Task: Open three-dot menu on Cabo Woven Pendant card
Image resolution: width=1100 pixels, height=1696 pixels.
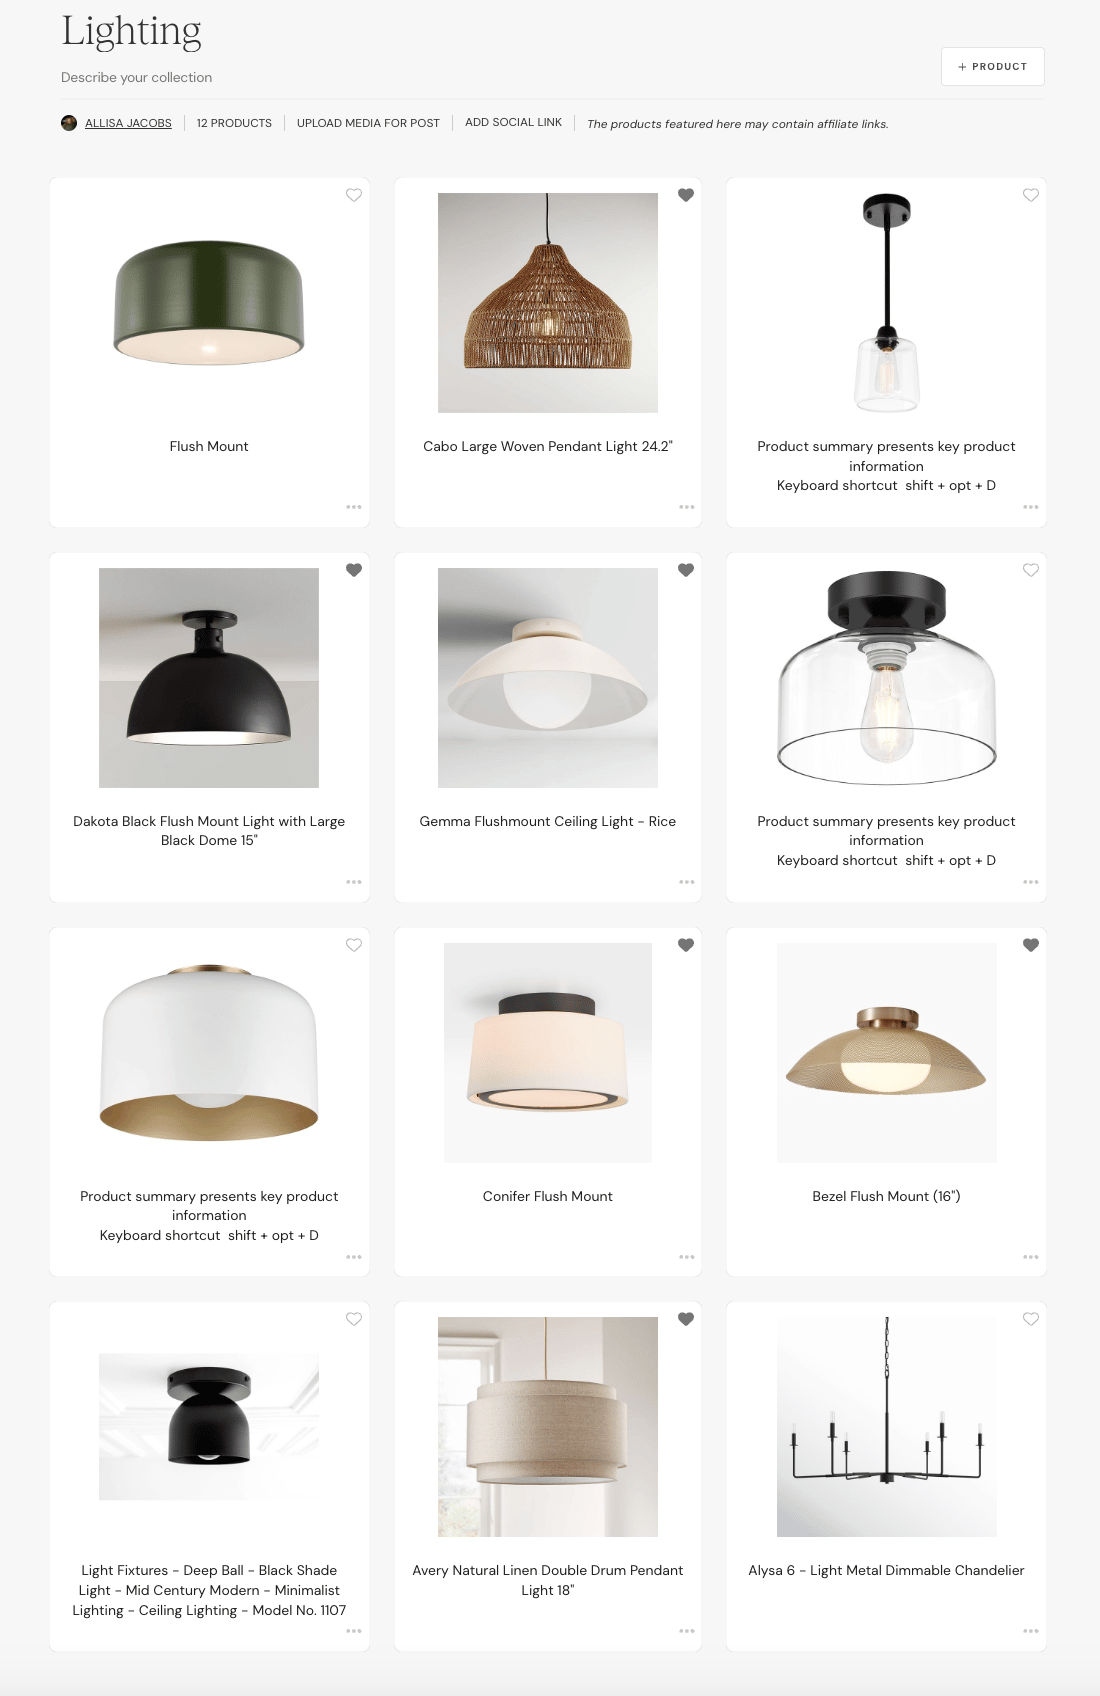Action: pyautogui.click(x=686, y=507)
